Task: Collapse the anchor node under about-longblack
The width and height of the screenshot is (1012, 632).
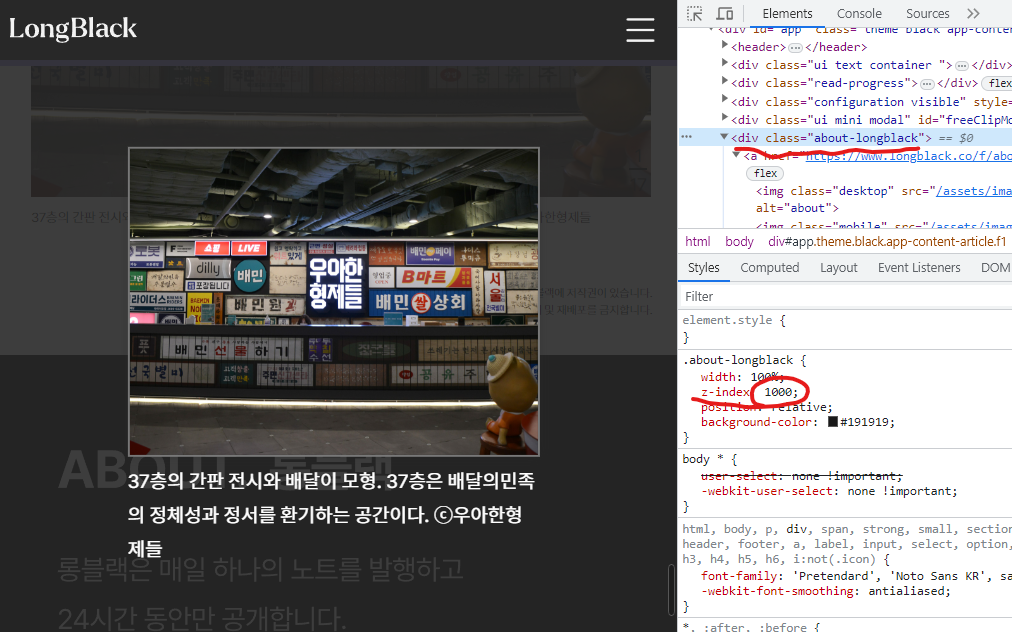Action: 736,156
